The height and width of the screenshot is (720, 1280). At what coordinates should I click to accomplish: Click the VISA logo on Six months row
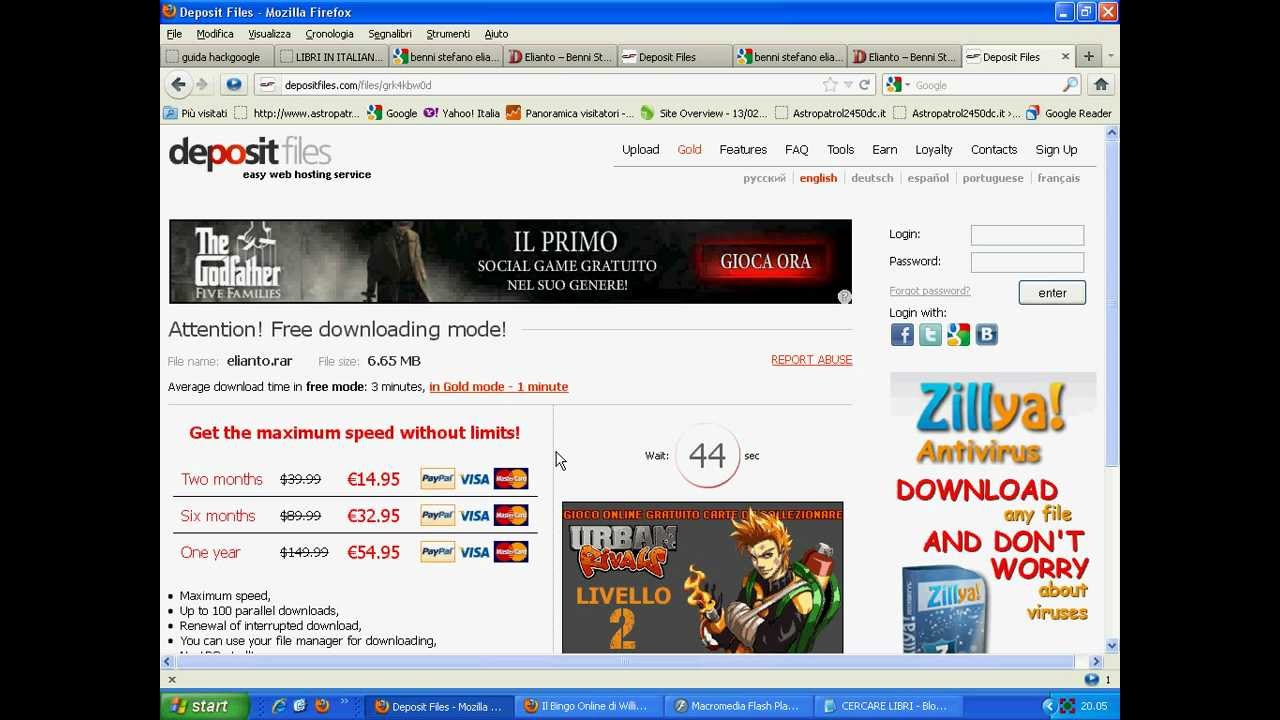(474, 516)
